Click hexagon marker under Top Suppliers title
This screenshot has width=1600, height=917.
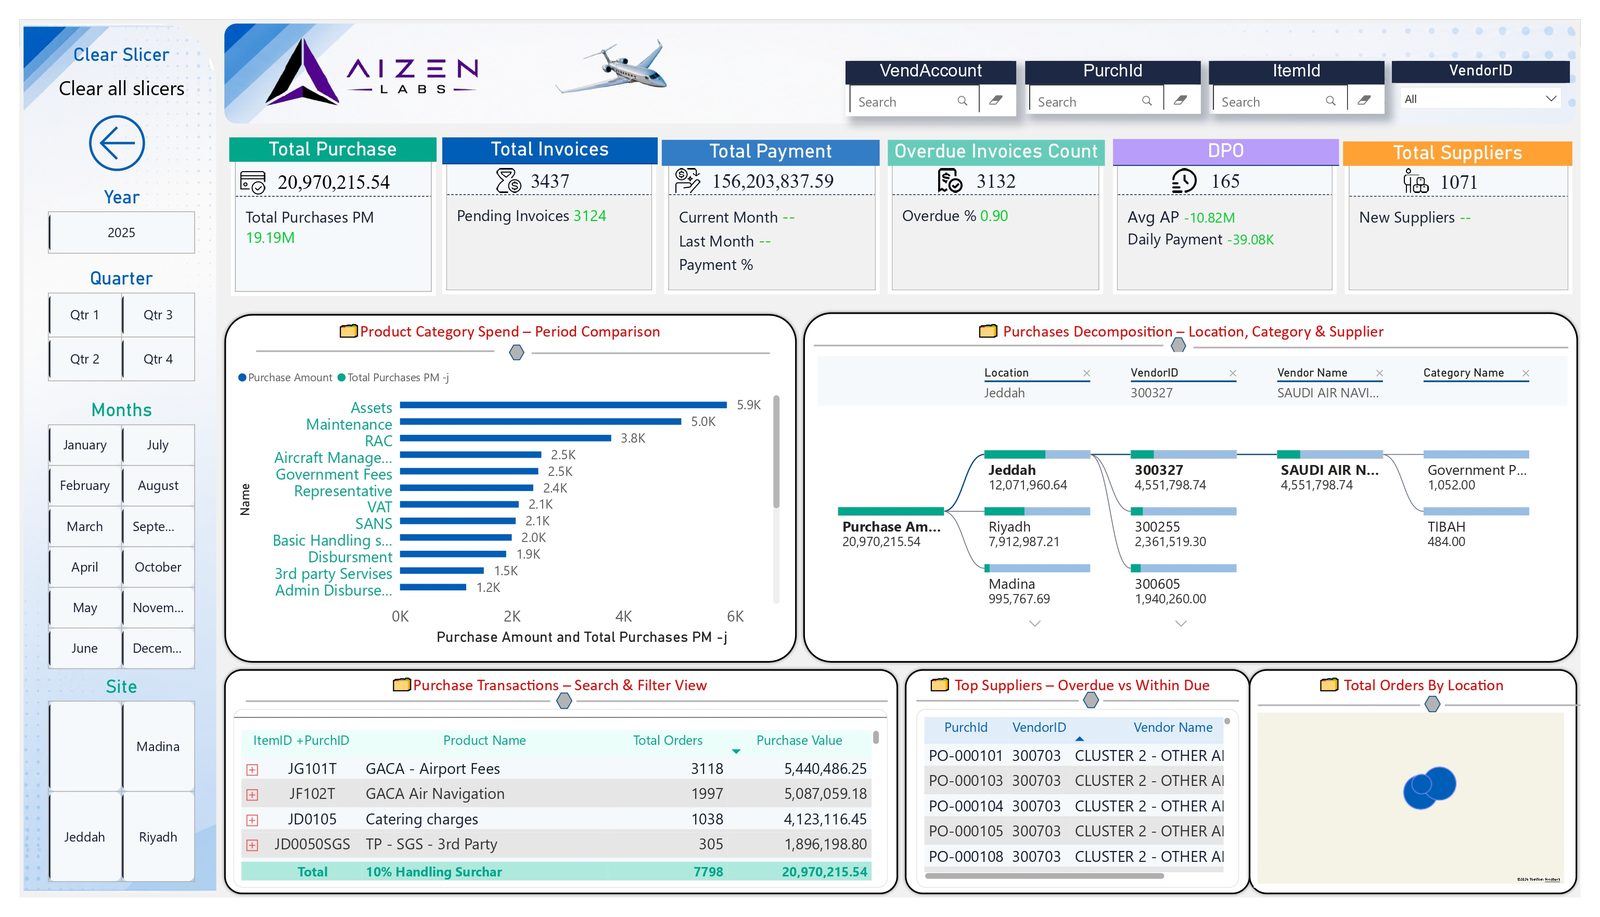click(x=1091, y=700)
